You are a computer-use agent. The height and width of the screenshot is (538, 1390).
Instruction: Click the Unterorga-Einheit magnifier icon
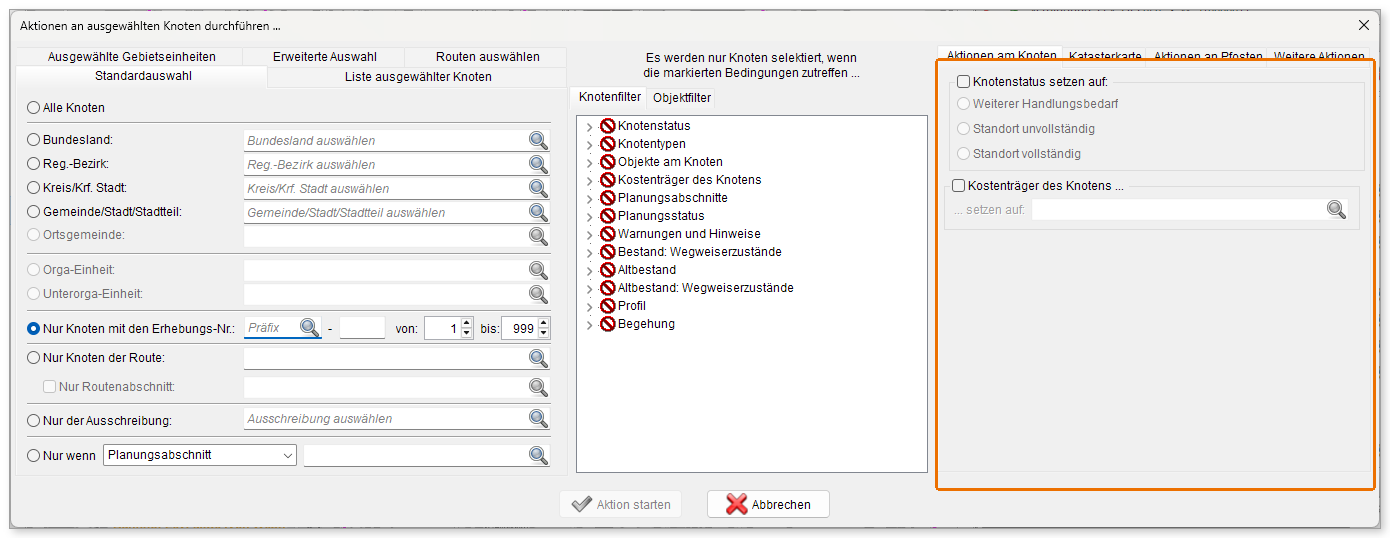point(538,295)
